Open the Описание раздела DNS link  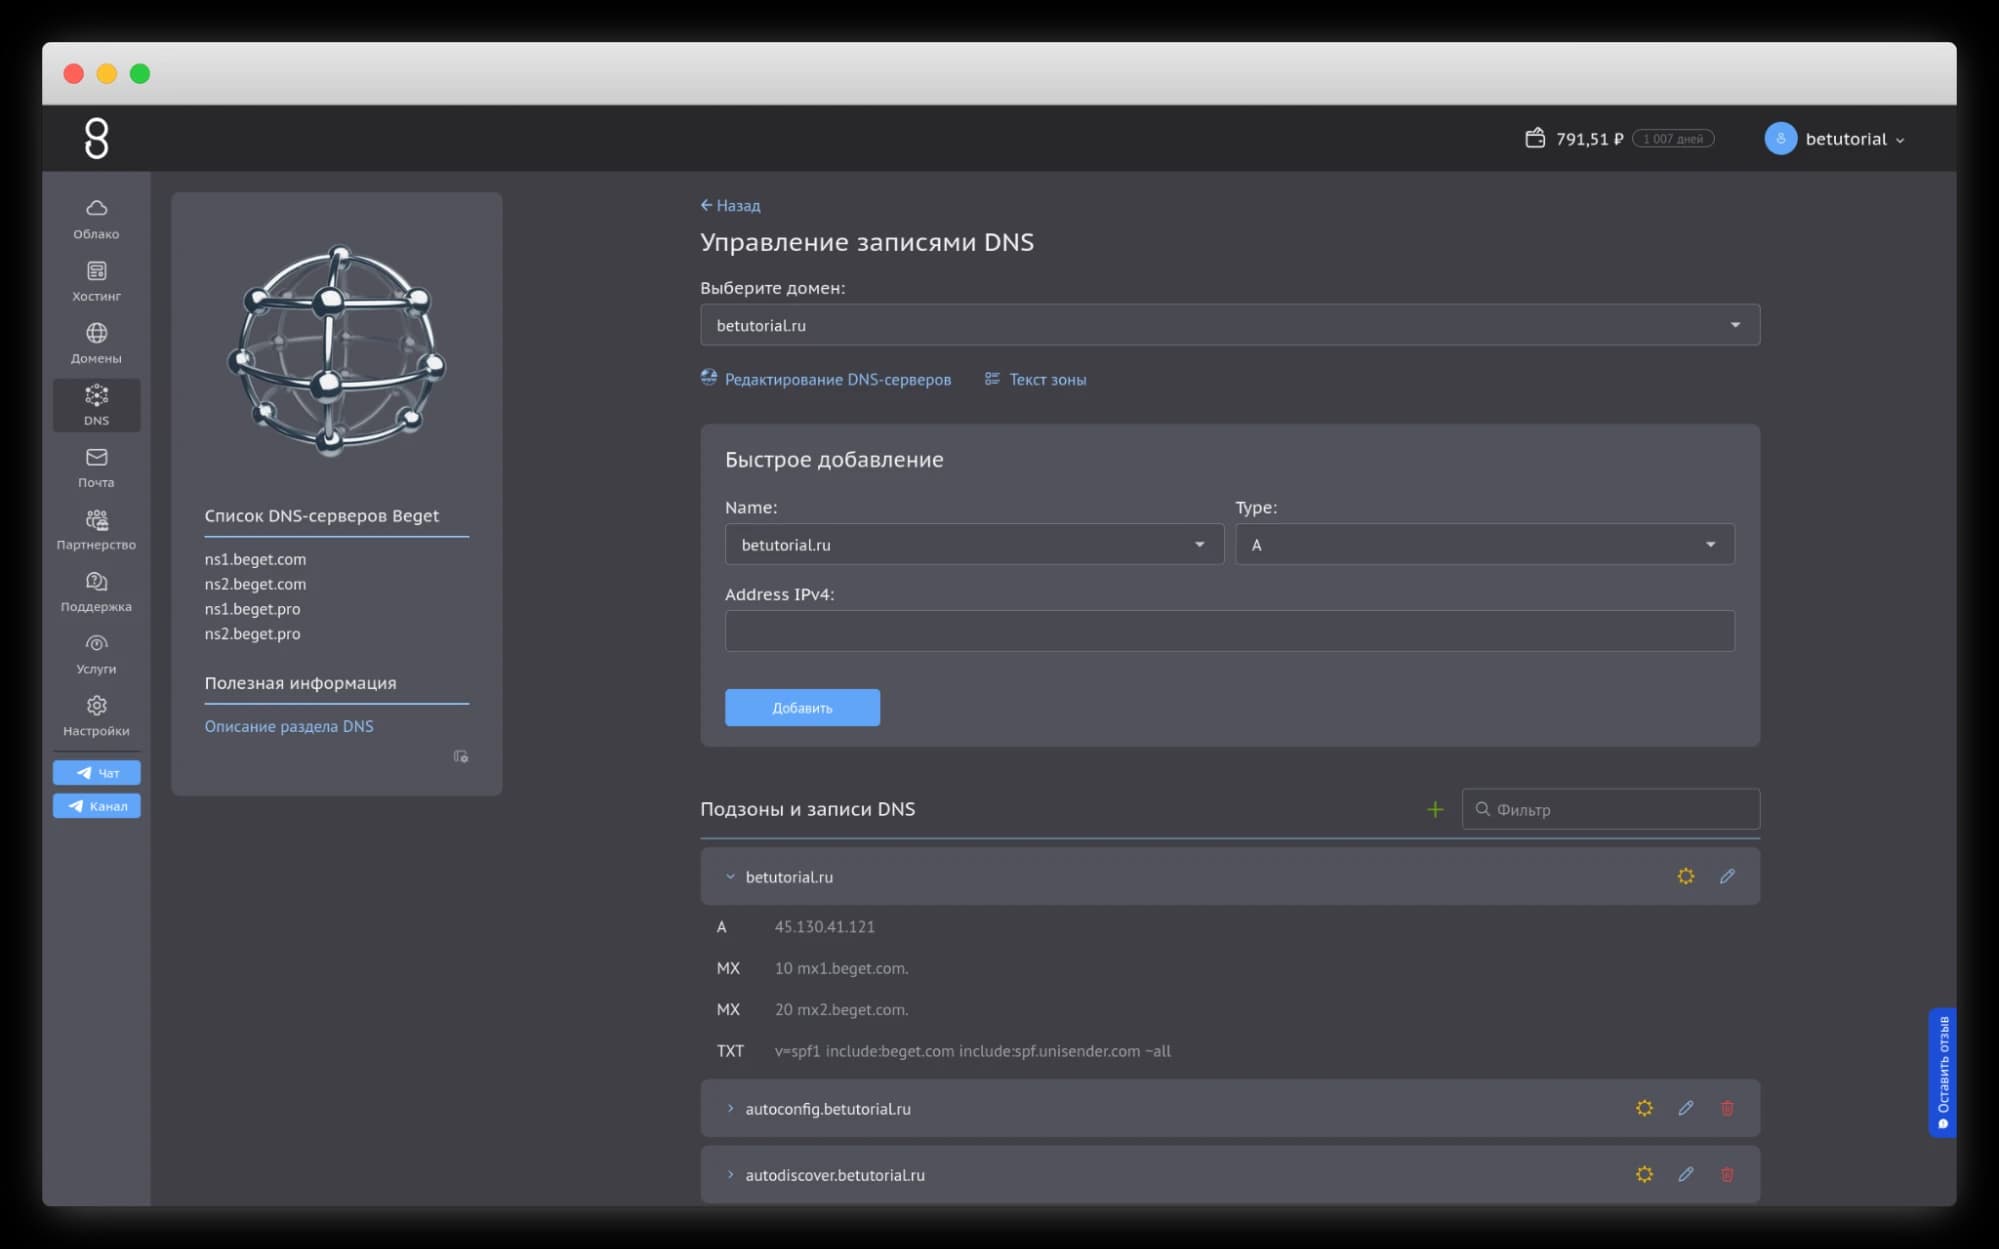point(289,726)
